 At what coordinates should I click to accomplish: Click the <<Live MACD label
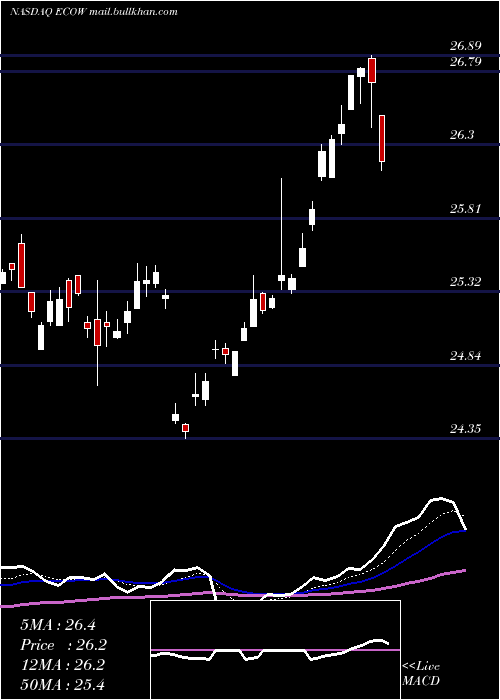[421, 673]
